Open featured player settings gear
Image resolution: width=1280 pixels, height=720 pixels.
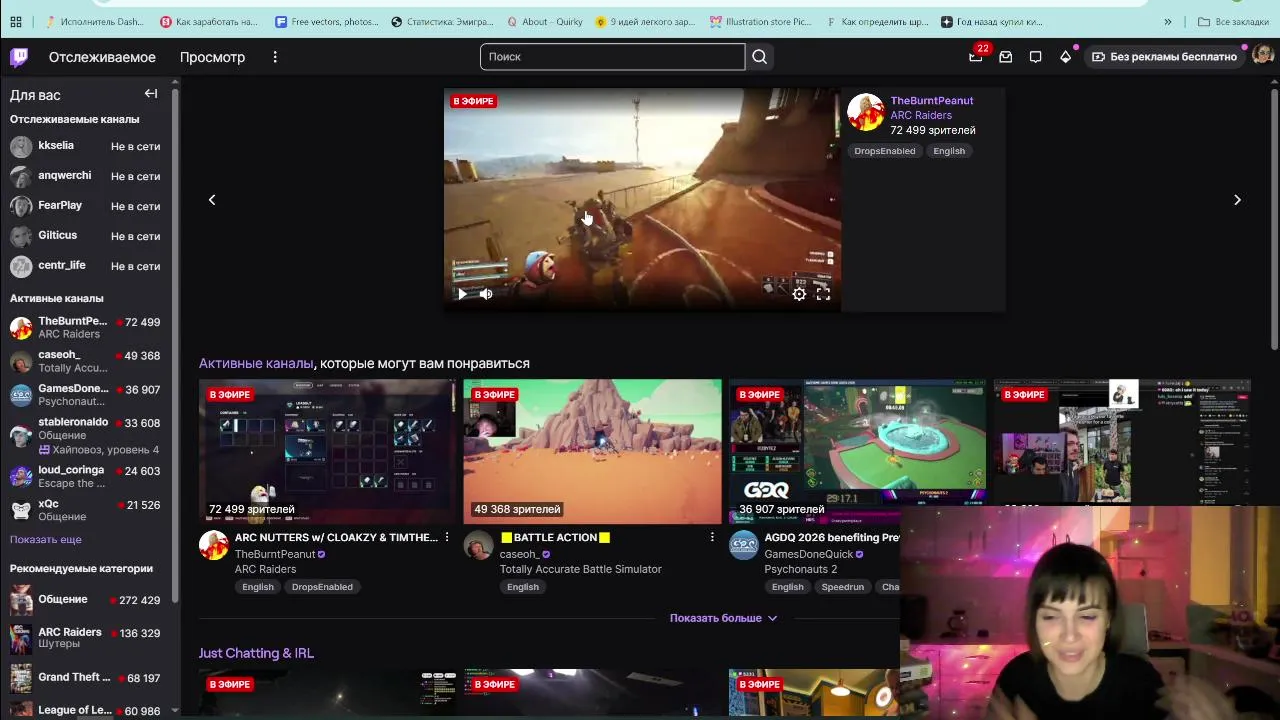pos(799,294)
